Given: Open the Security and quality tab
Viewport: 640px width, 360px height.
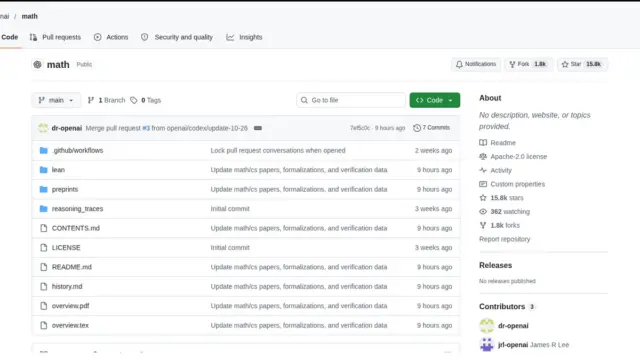Looking at the screenshot, I should (177, 37).
